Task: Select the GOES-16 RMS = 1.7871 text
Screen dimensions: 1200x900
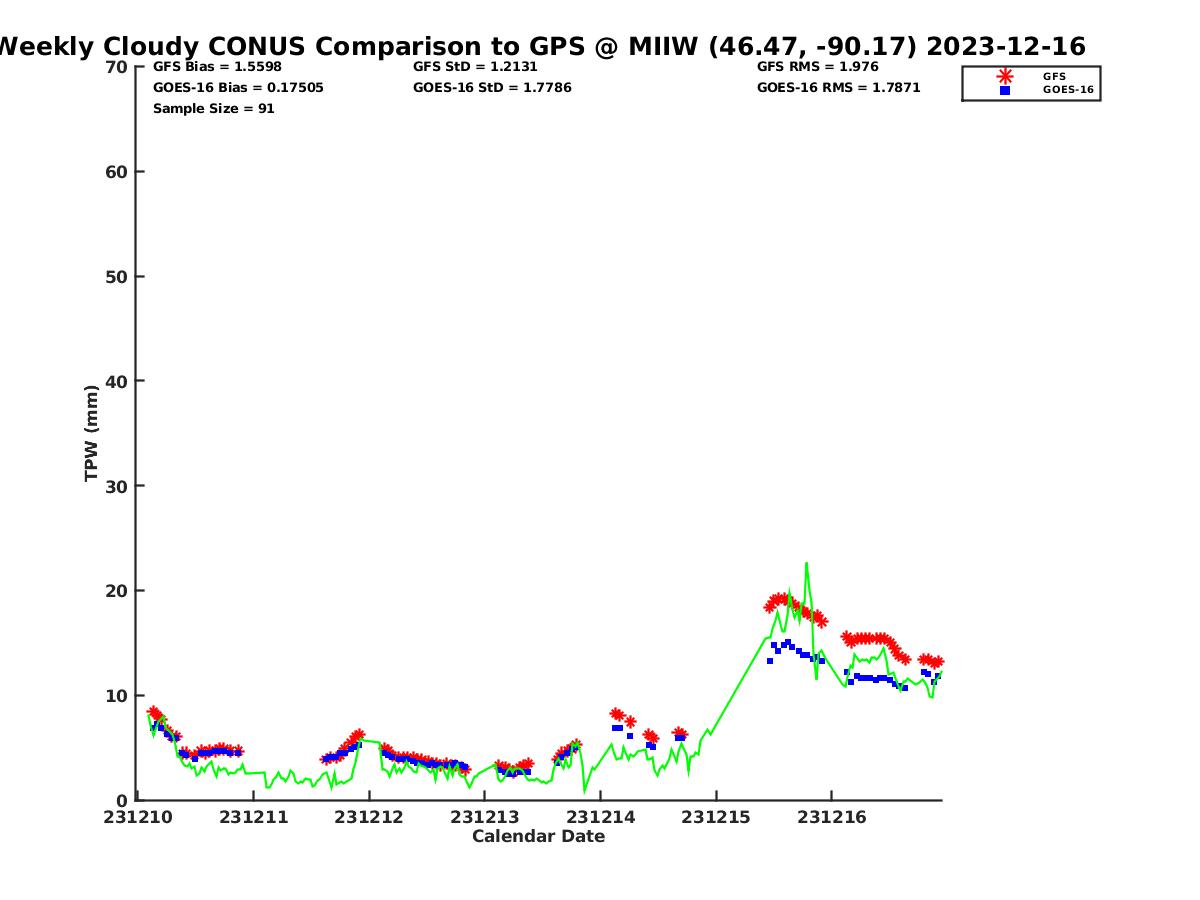Action: pos(838,88)
